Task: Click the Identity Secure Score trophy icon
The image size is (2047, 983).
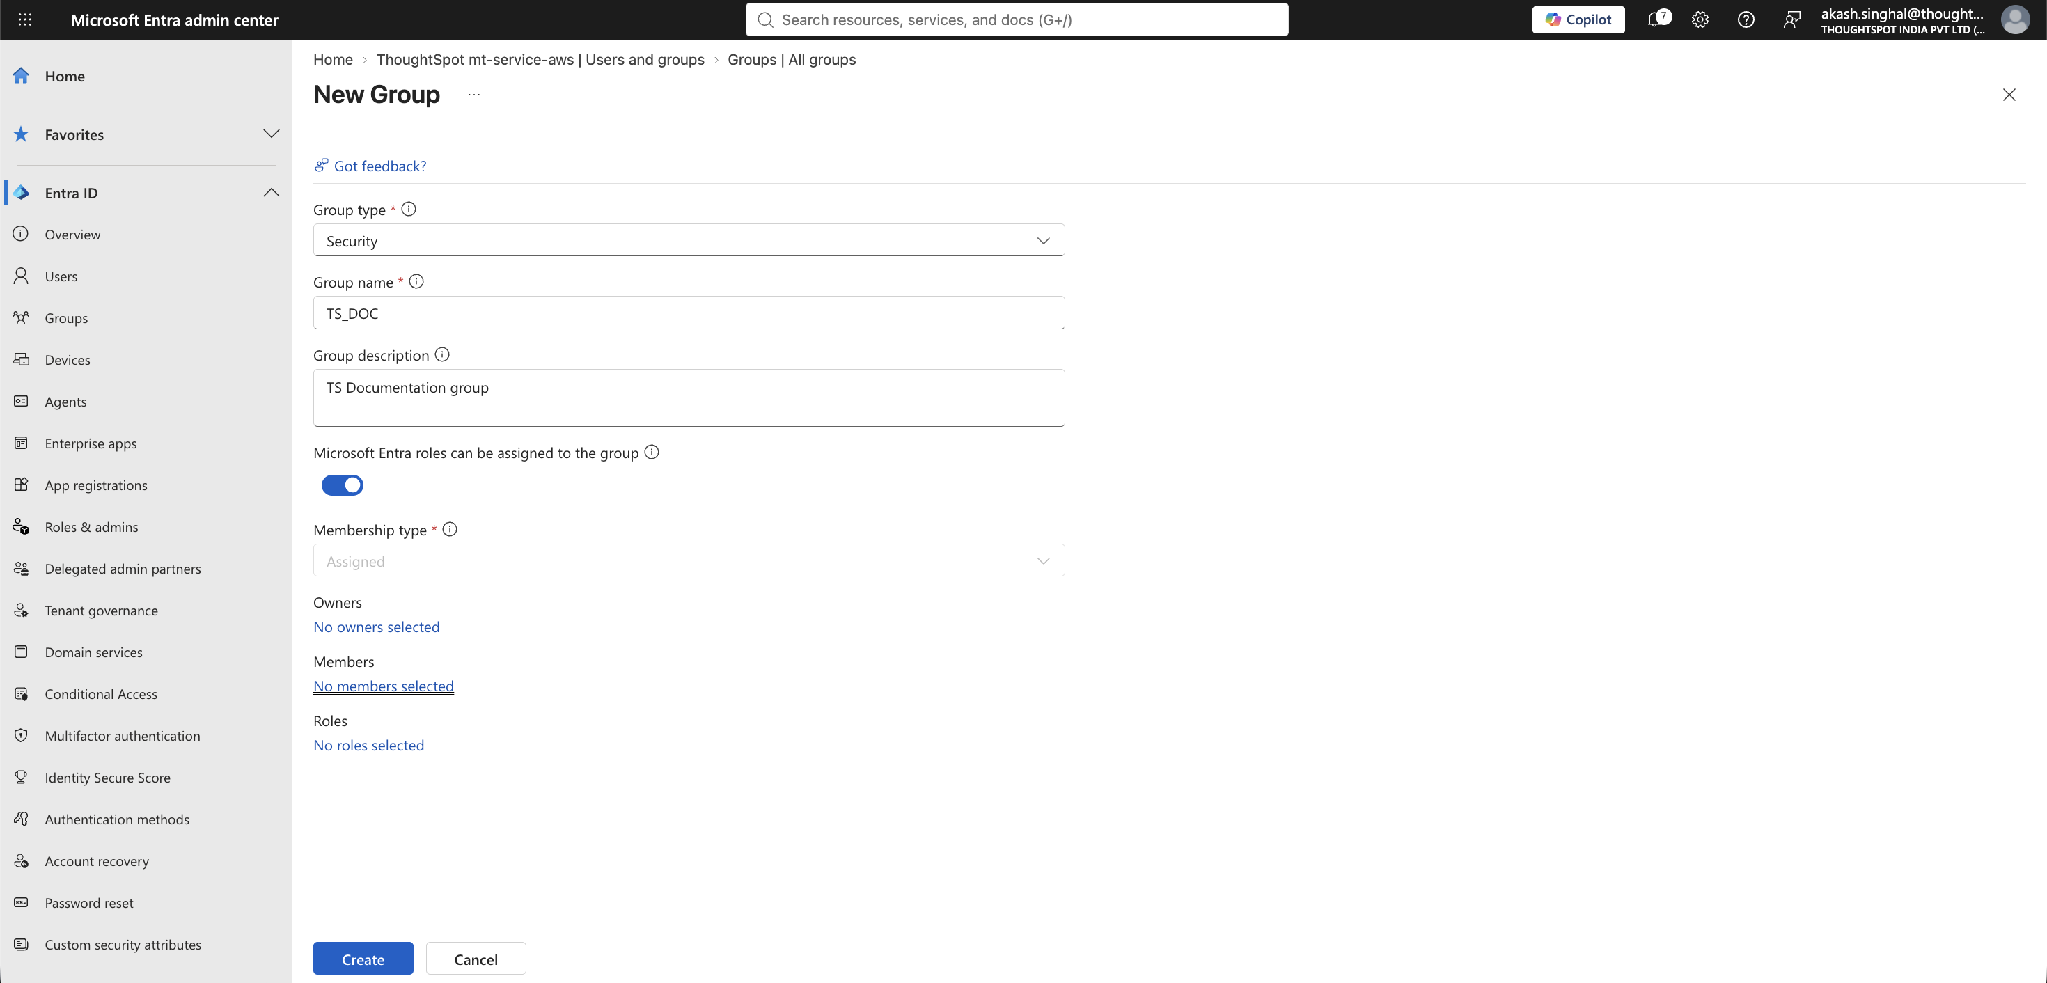Action: pos(21,777)
